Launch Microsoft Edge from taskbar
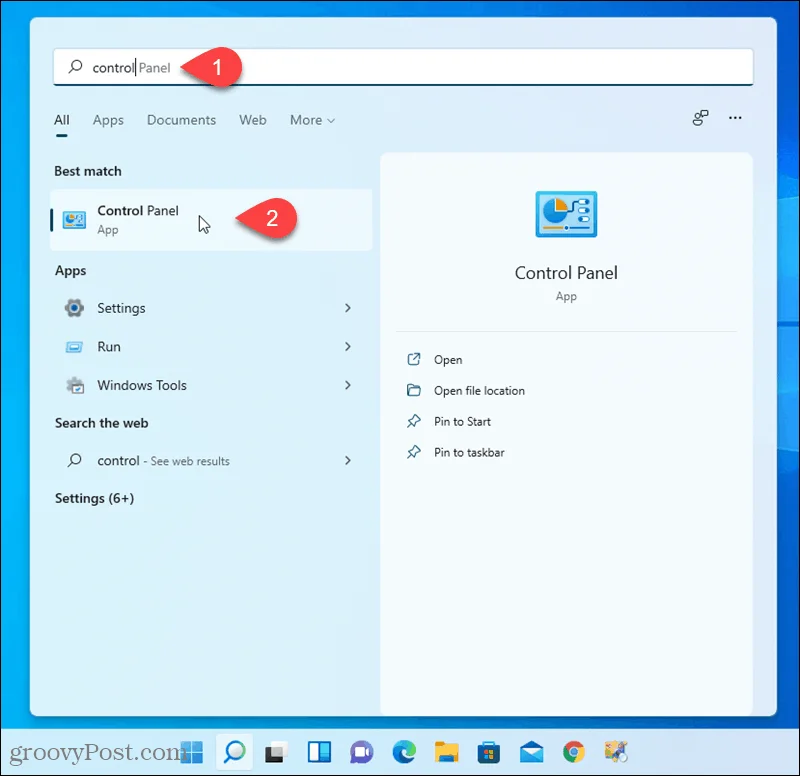The image size is (800, 776). click(404, 753)
